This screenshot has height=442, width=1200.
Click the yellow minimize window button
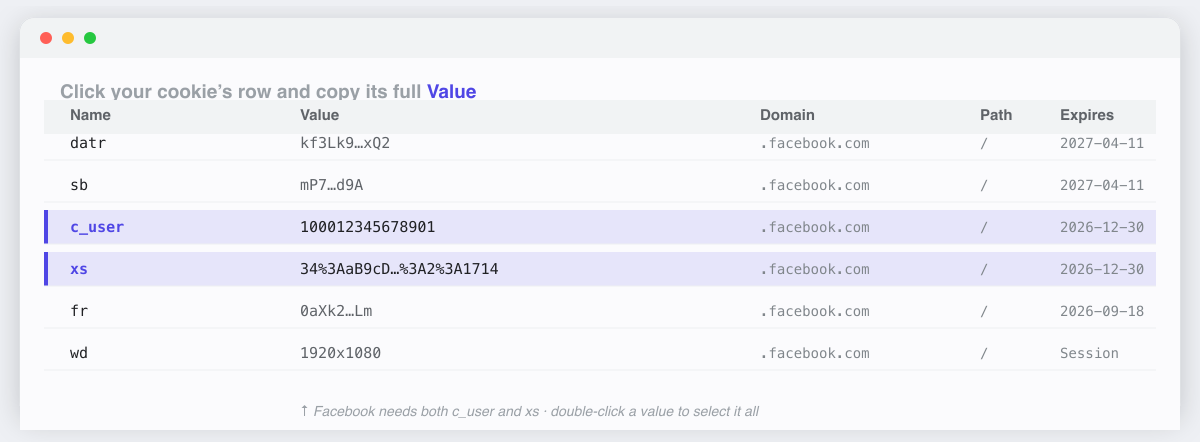click(68, 38)
